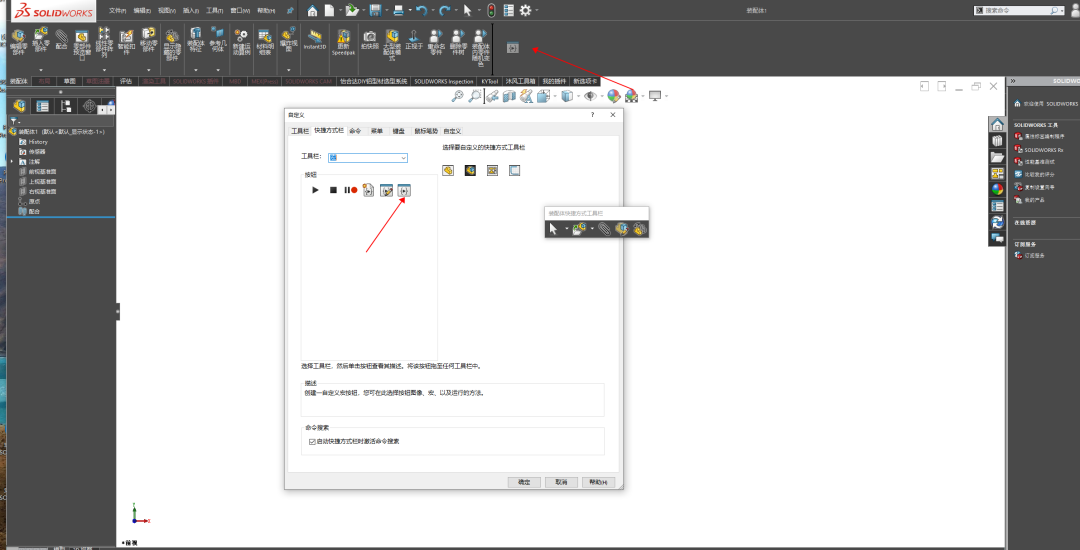Image resolution: width=1080 pixels, height=550 pixels.
Task: Switch to the 命令 tab in dialog
Action: pos(355,130)
